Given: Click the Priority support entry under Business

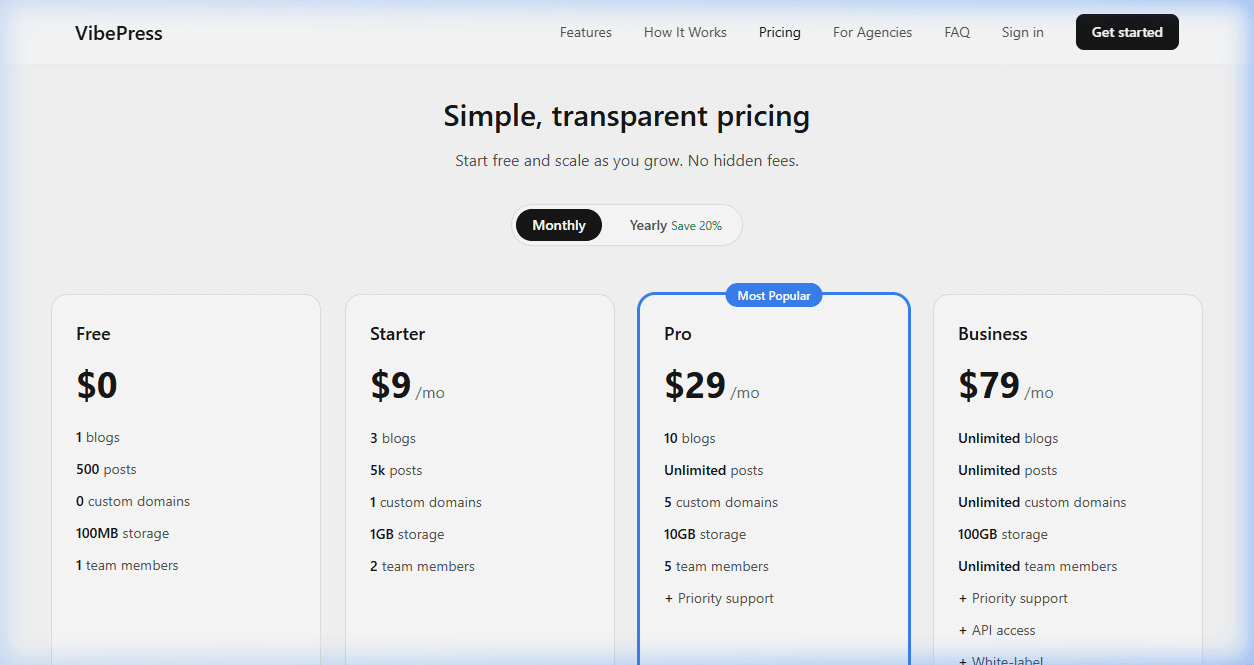Looking at the screenshot, I should click(1013, 598).
